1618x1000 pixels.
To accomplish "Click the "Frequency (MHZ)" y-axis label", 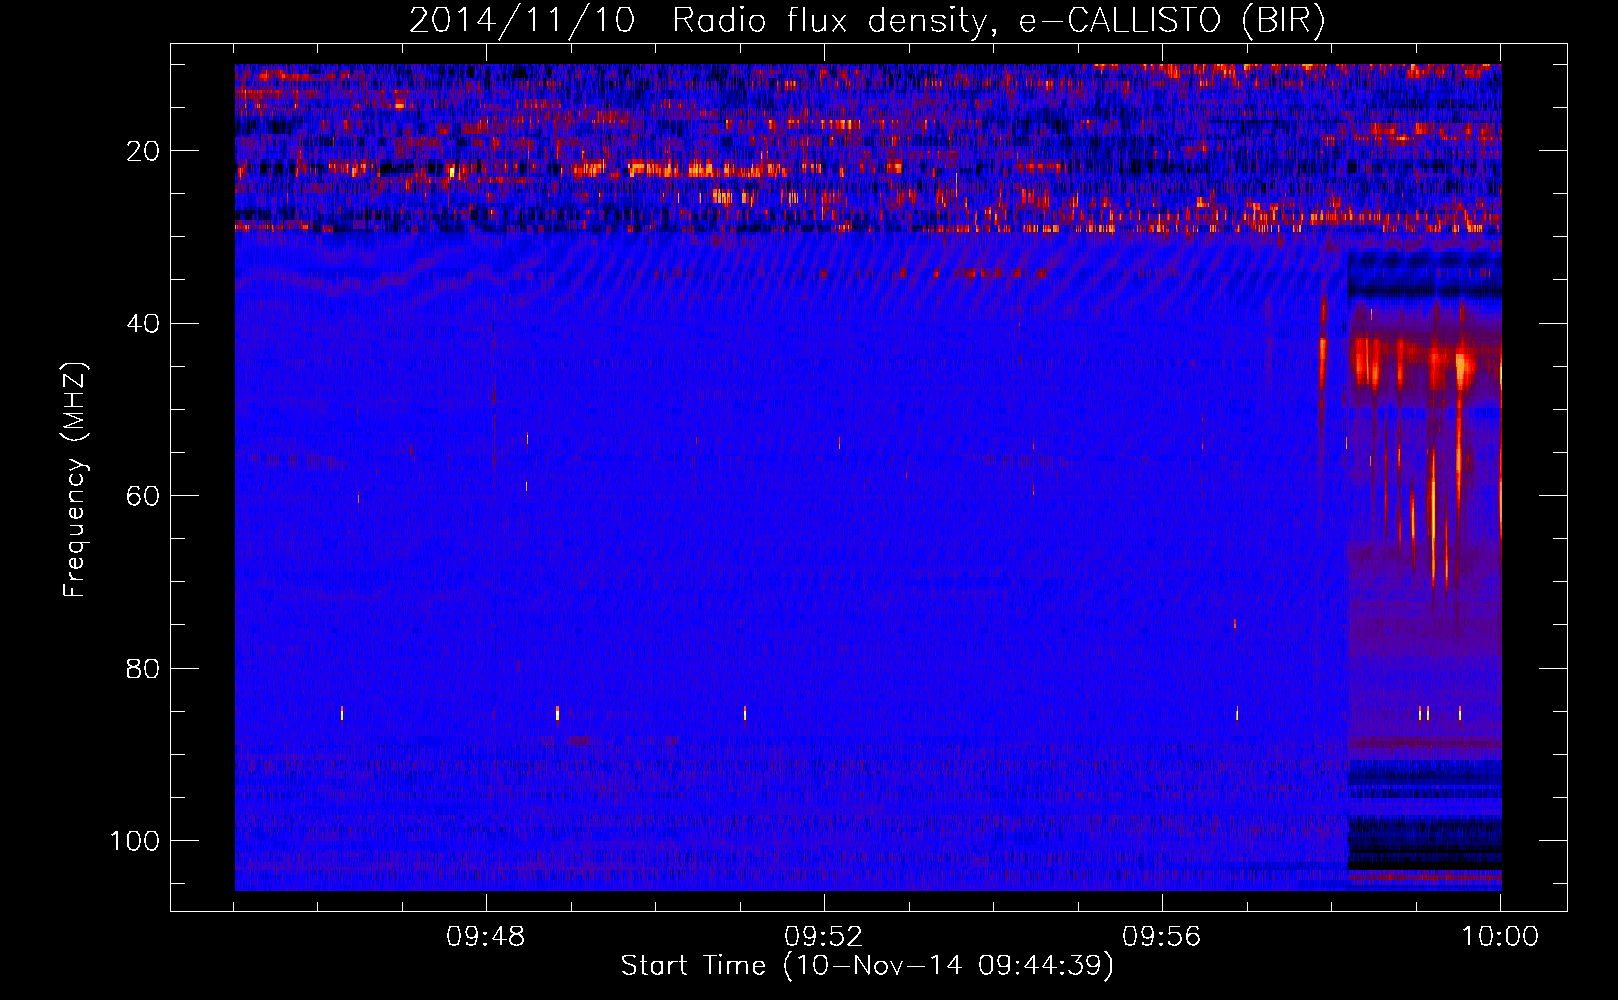I will pyautogui.click(x=75, y=479).
